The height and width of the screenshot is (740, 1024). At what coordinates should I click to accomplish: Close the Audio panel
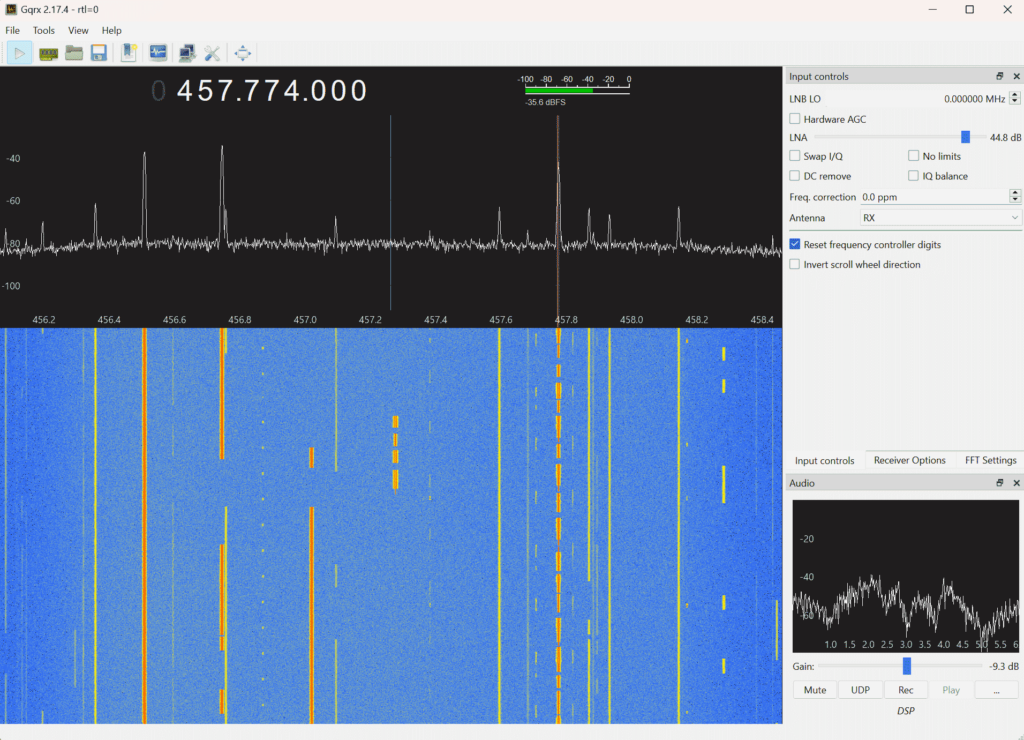click(1016, 483)
